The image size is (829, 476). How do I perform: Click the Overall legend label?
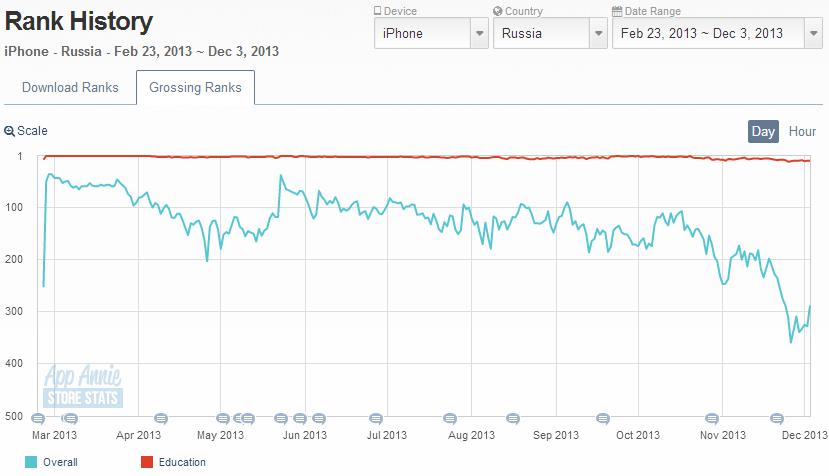[x=60, y=462]
